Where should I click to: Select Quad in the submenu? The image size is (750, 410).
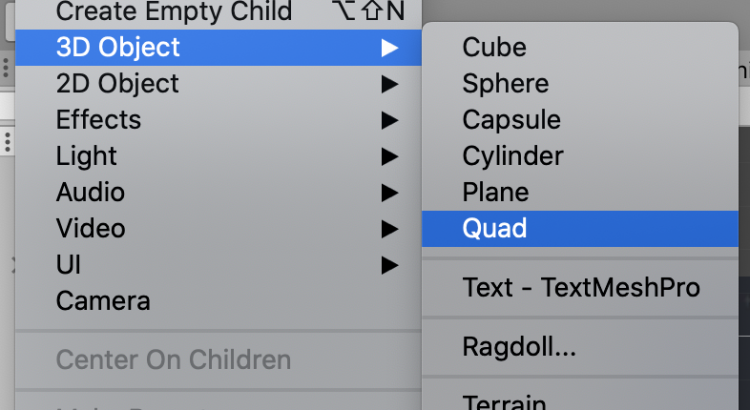click(494, 229)
